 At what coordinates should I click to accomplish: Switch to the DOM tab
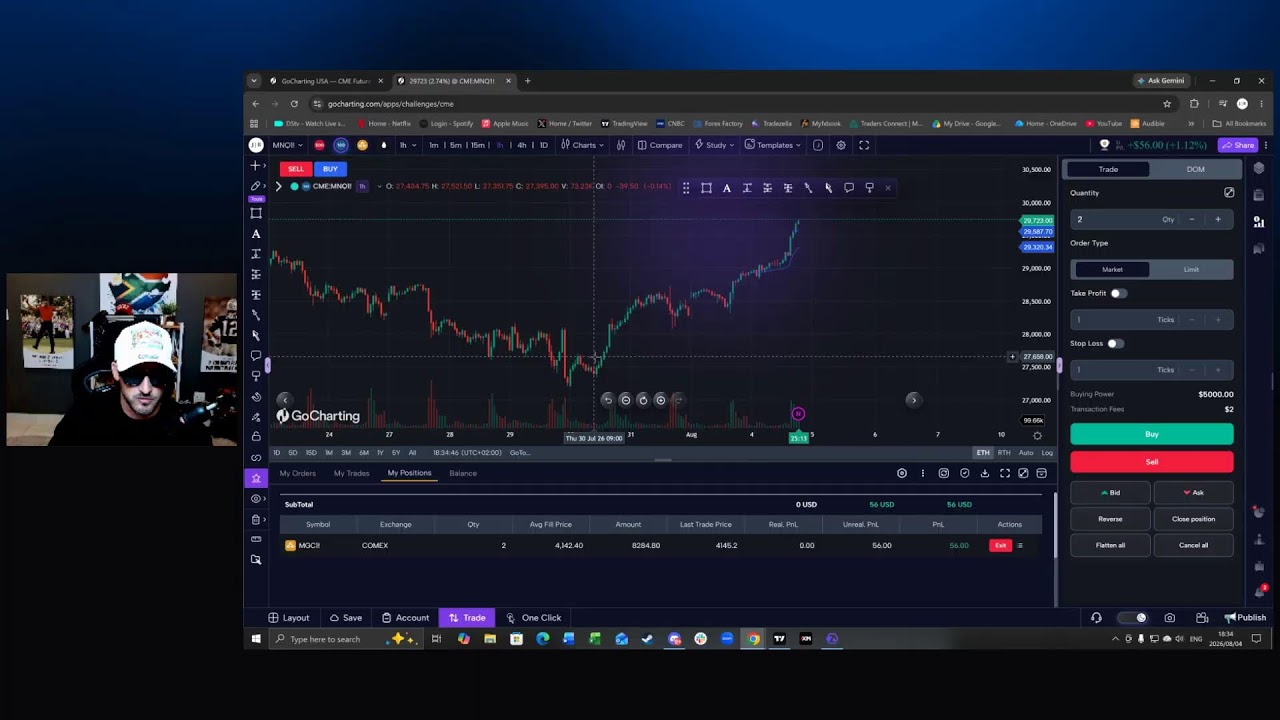[1195, 169]
